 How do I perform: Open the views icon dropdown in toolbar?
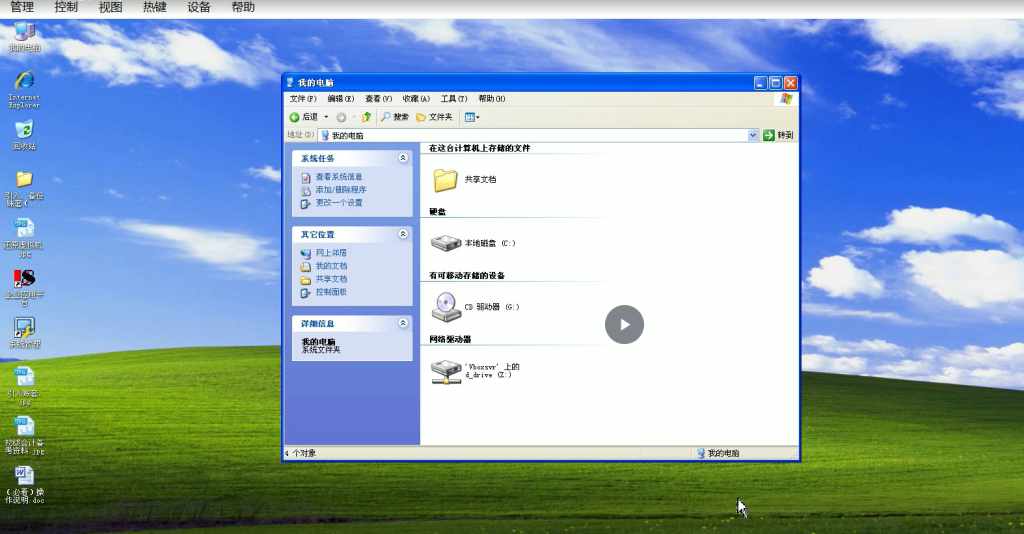click(472, 118)
